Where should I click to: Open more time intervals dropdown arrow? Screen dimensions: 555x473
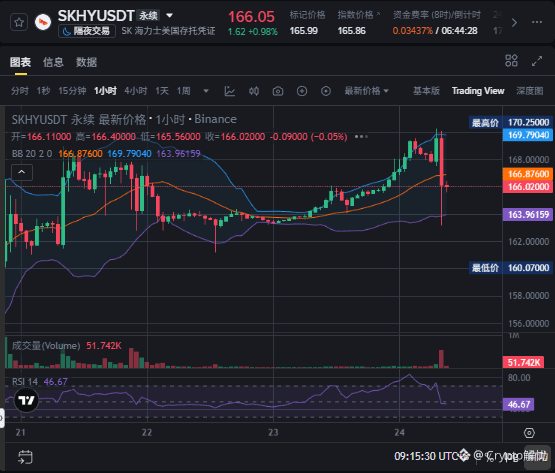(206, 91)
